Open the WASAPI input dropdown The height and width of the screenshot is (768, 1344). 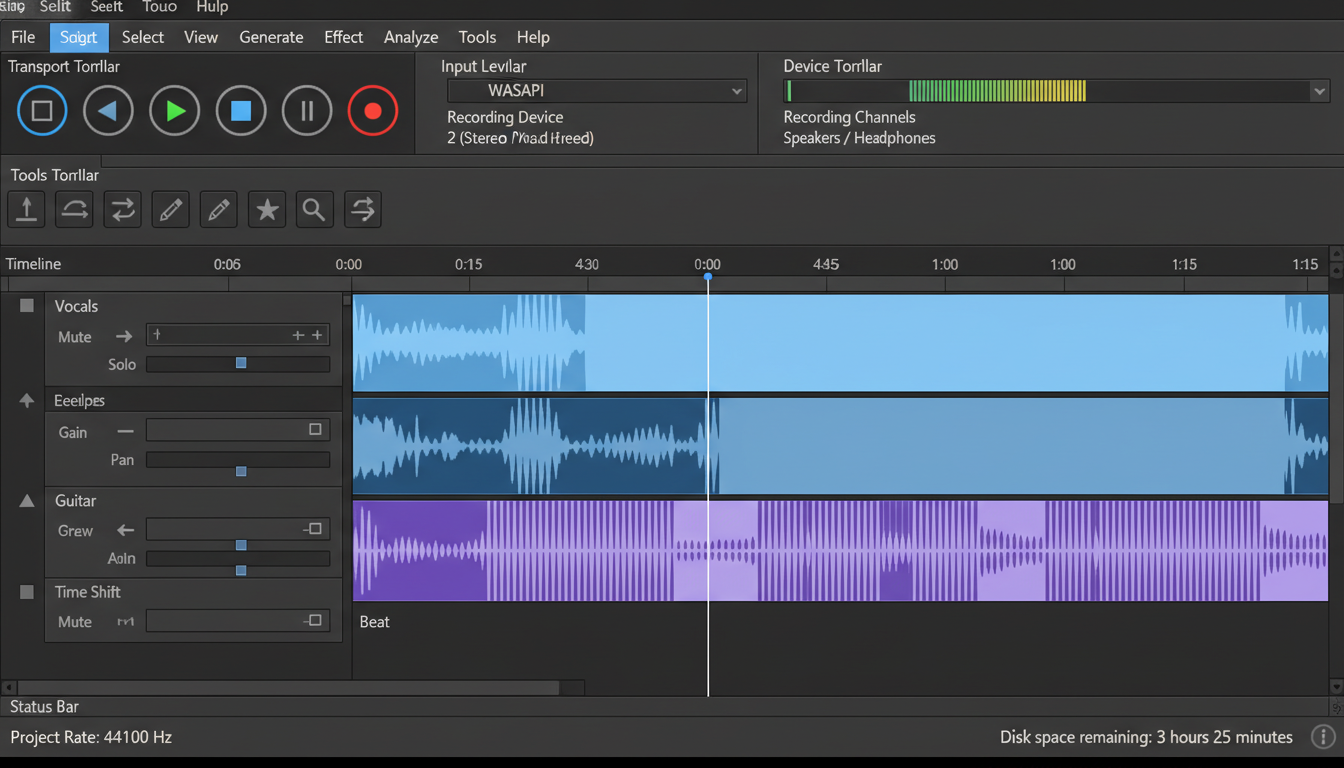tap(737, 90)
